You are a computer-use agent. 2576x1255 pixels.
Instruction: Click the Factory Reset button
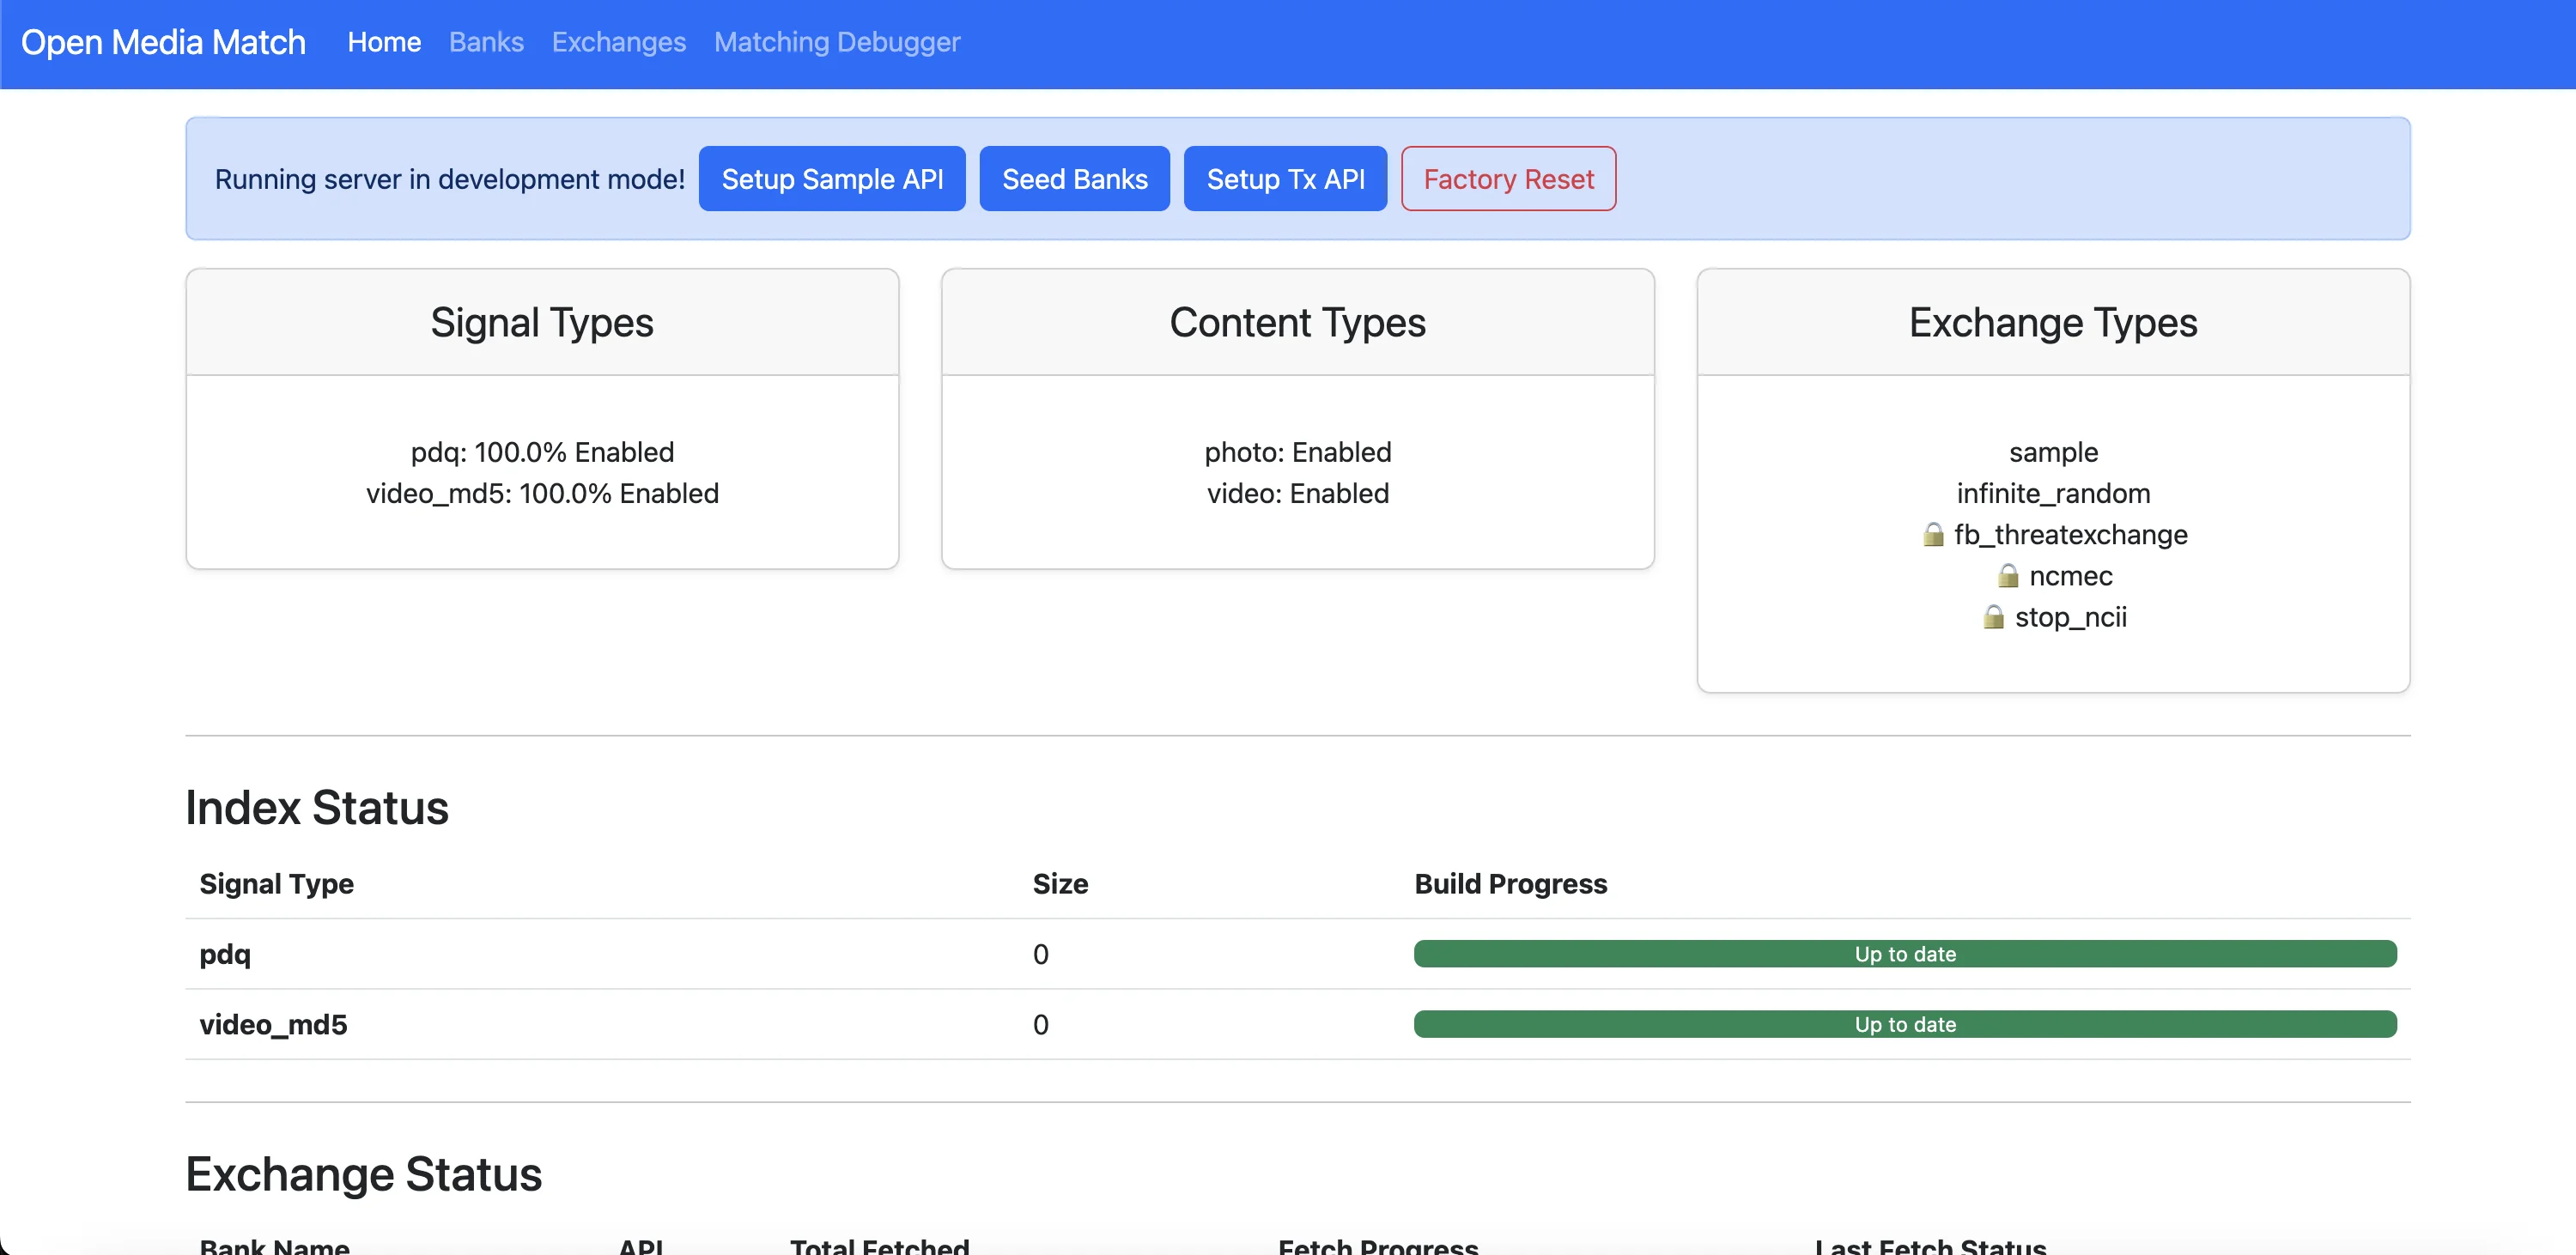[x=1508, y=179]
